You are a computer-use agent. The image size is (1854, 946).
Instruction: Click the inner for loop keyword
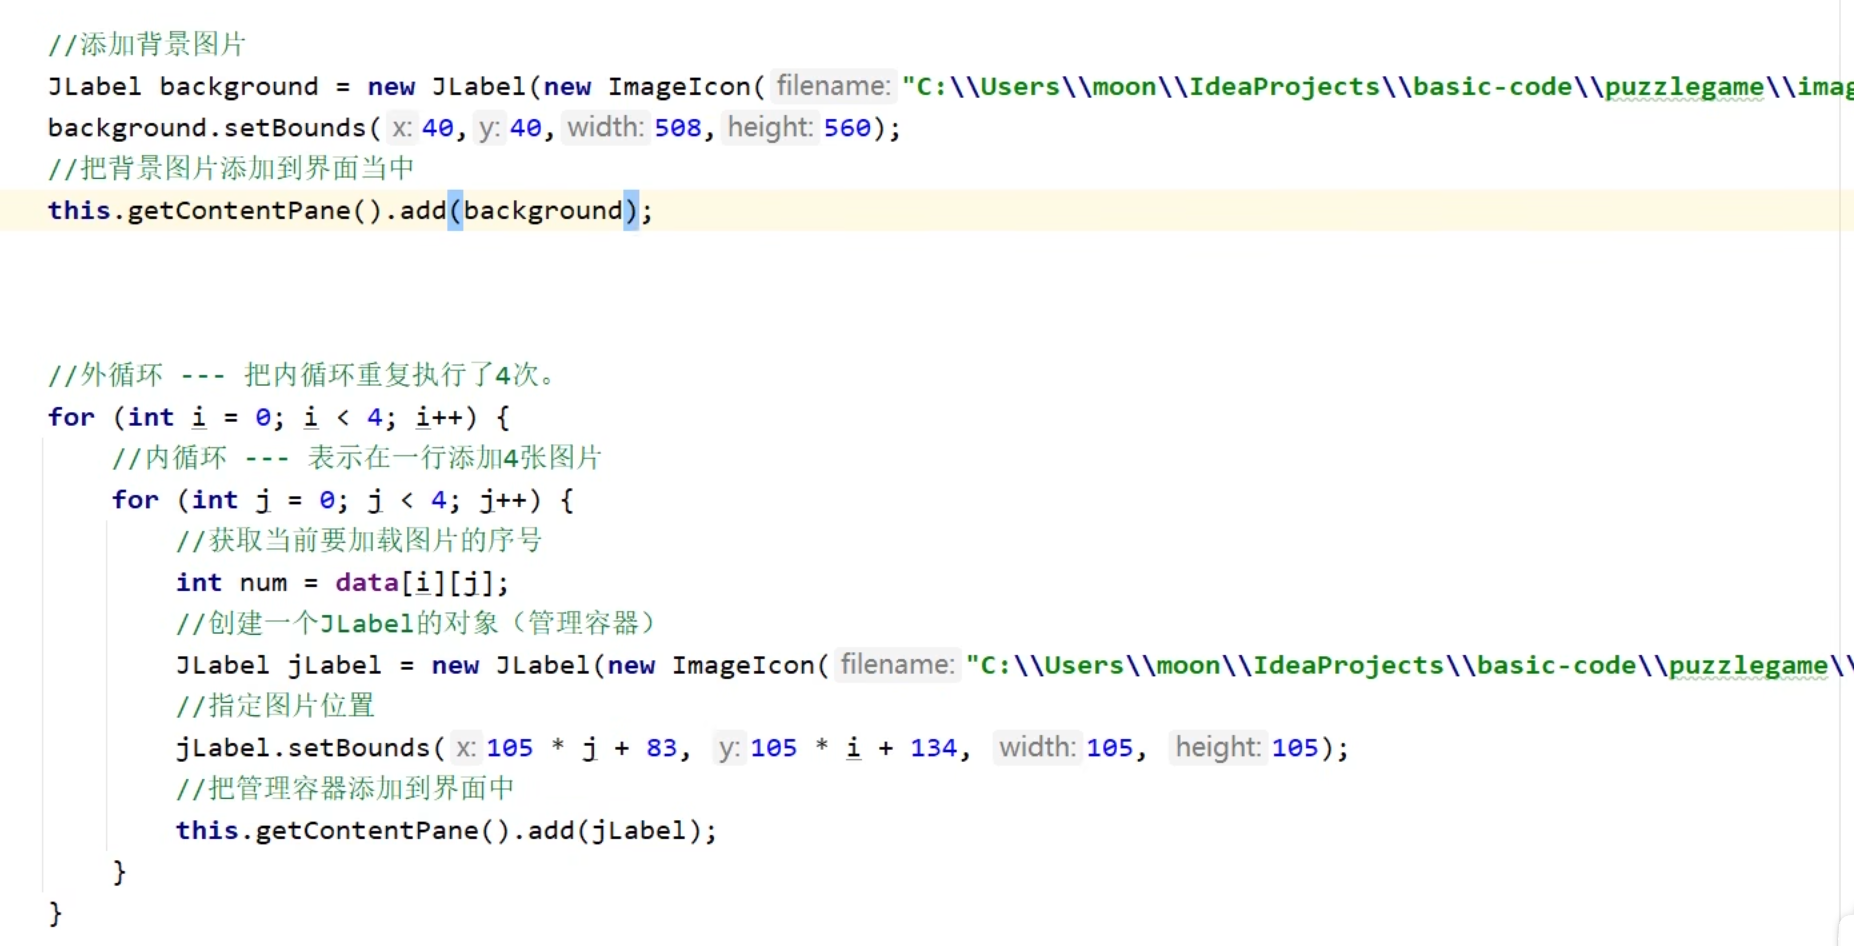click(135, 500)
